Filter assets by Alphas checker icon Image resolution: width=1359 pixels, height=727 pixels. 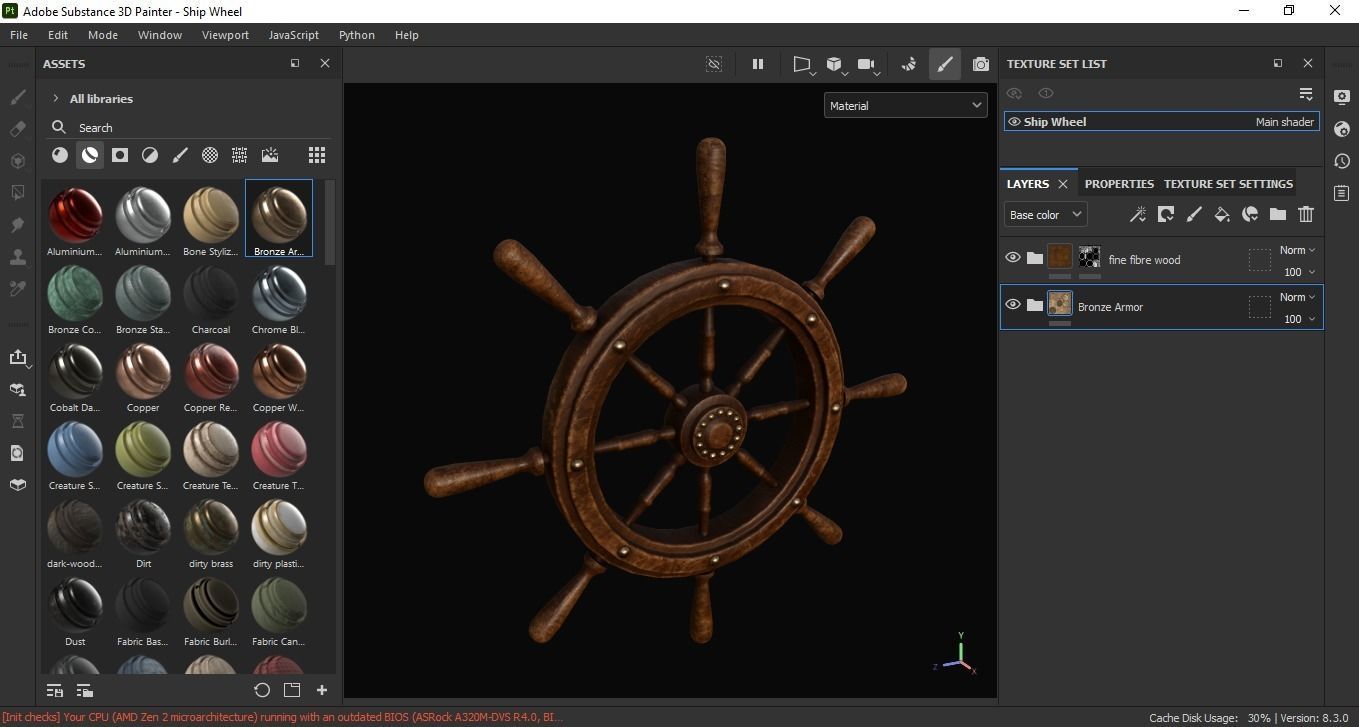click(210, 155)
